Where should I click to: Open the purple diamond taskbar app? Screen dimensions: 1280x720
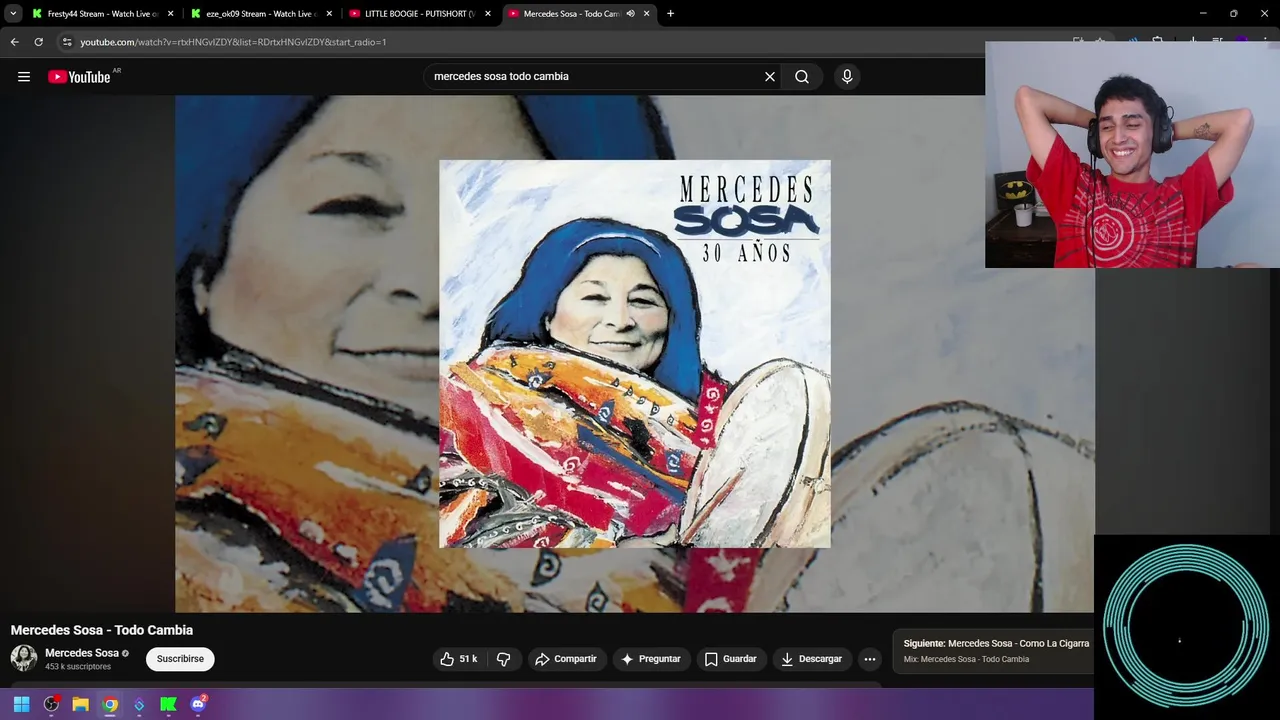click(139, 704)
